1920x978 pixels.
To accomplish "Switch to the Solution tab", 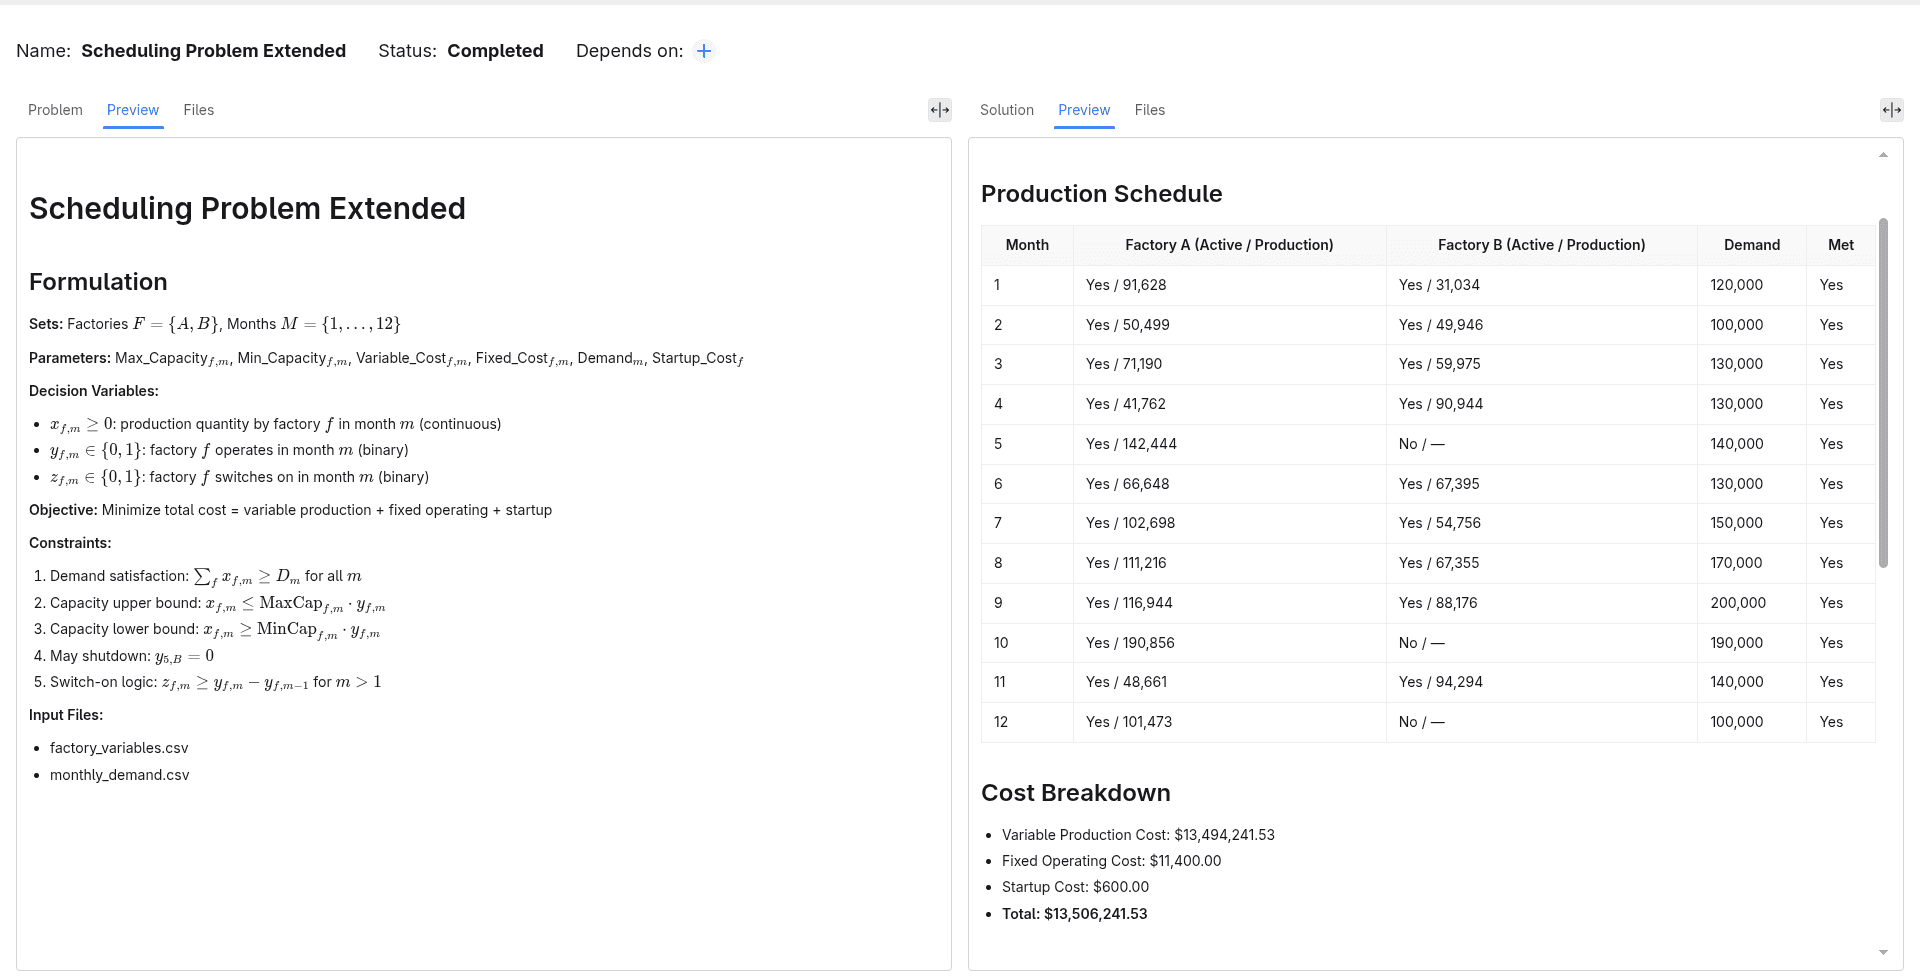I will click(x=1007, y=110).
